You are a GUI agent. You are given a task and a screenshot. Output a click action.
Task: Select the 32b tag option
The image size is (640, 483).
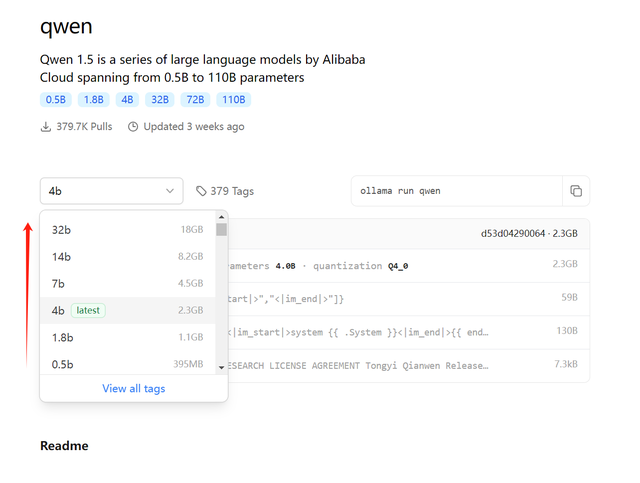click(x=127, y=230)
